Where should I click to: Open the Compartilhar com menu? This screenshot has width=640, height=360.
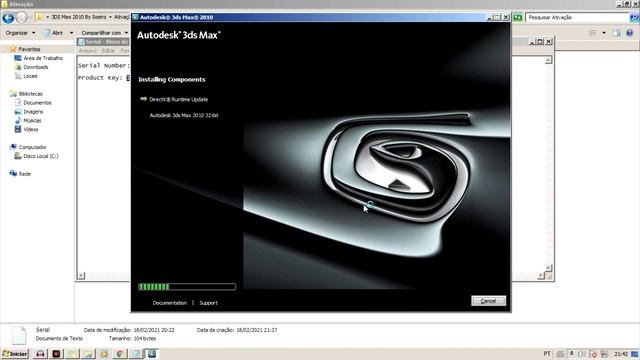coord(104,33)
